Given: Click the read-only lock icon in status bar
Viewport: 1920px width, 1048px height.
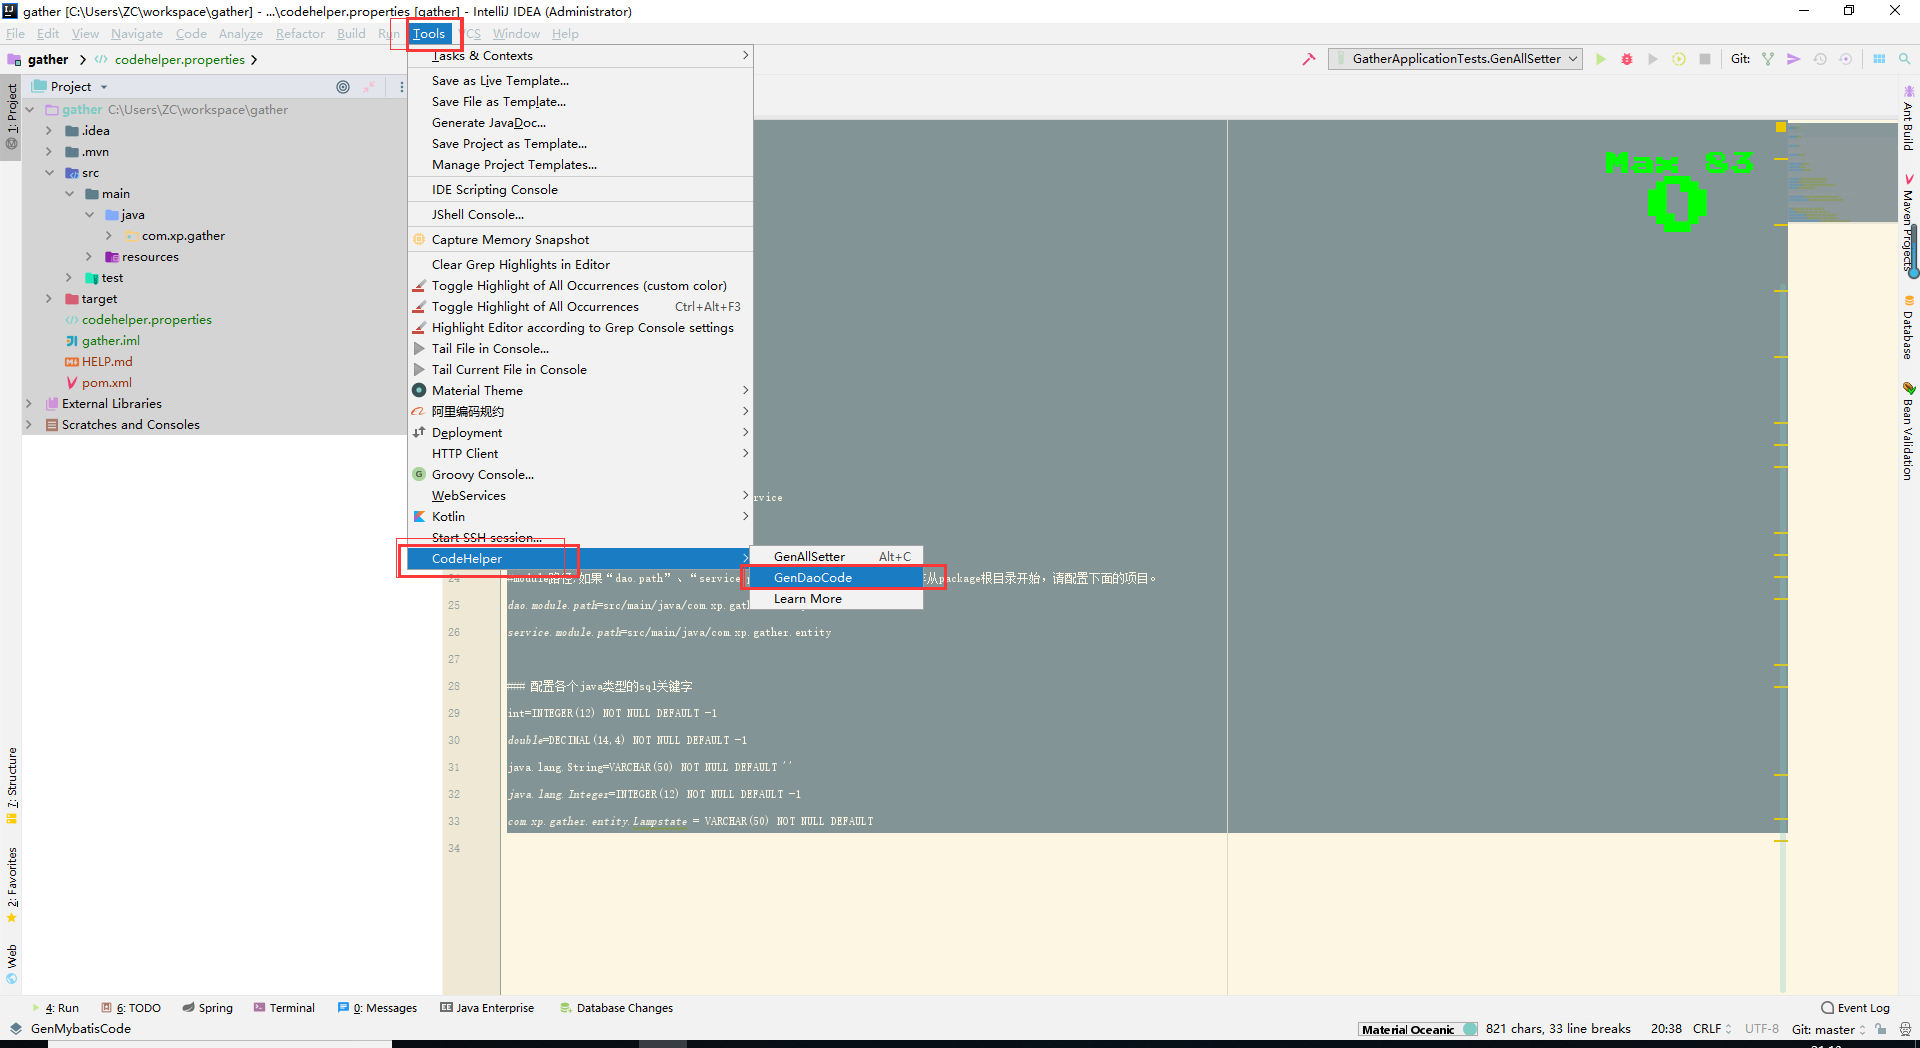Looking at the screenshot, I should 1881,1029.
